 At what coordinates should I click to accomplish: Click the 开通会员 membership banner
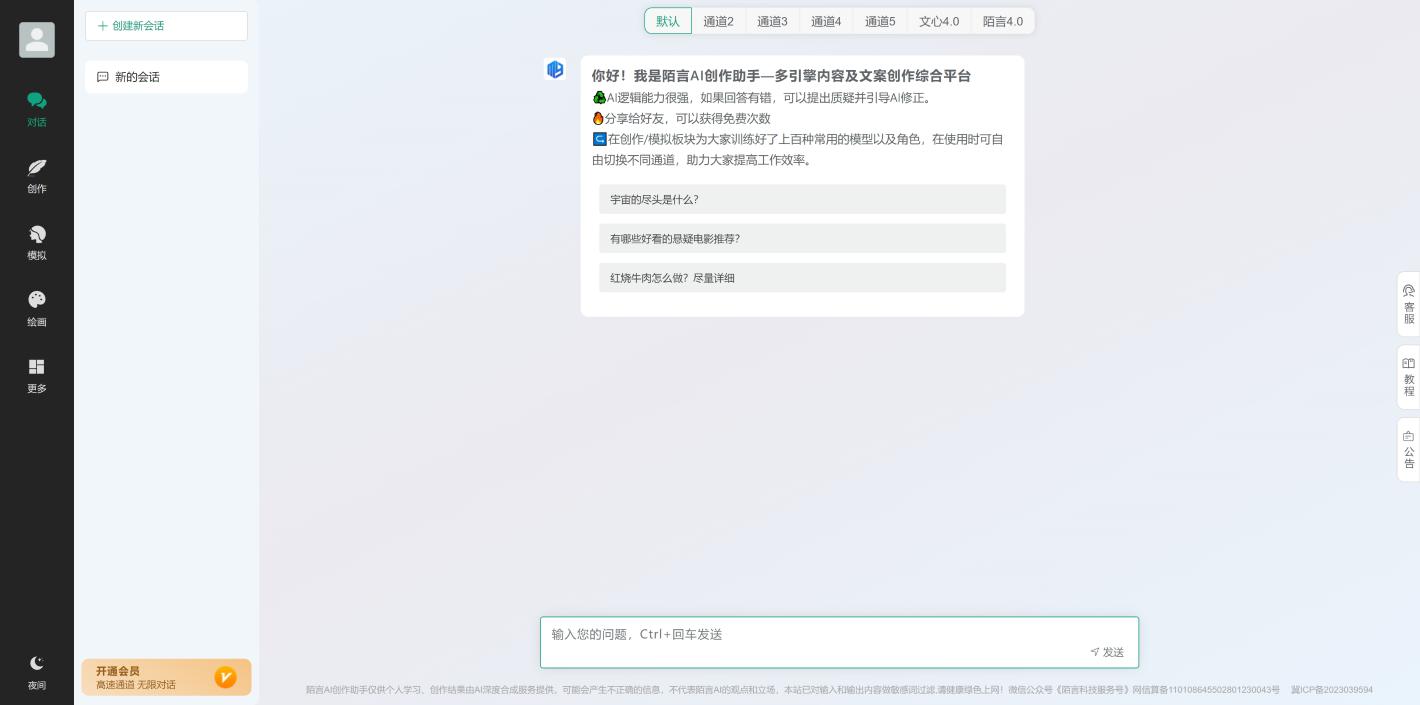(166, 677)
